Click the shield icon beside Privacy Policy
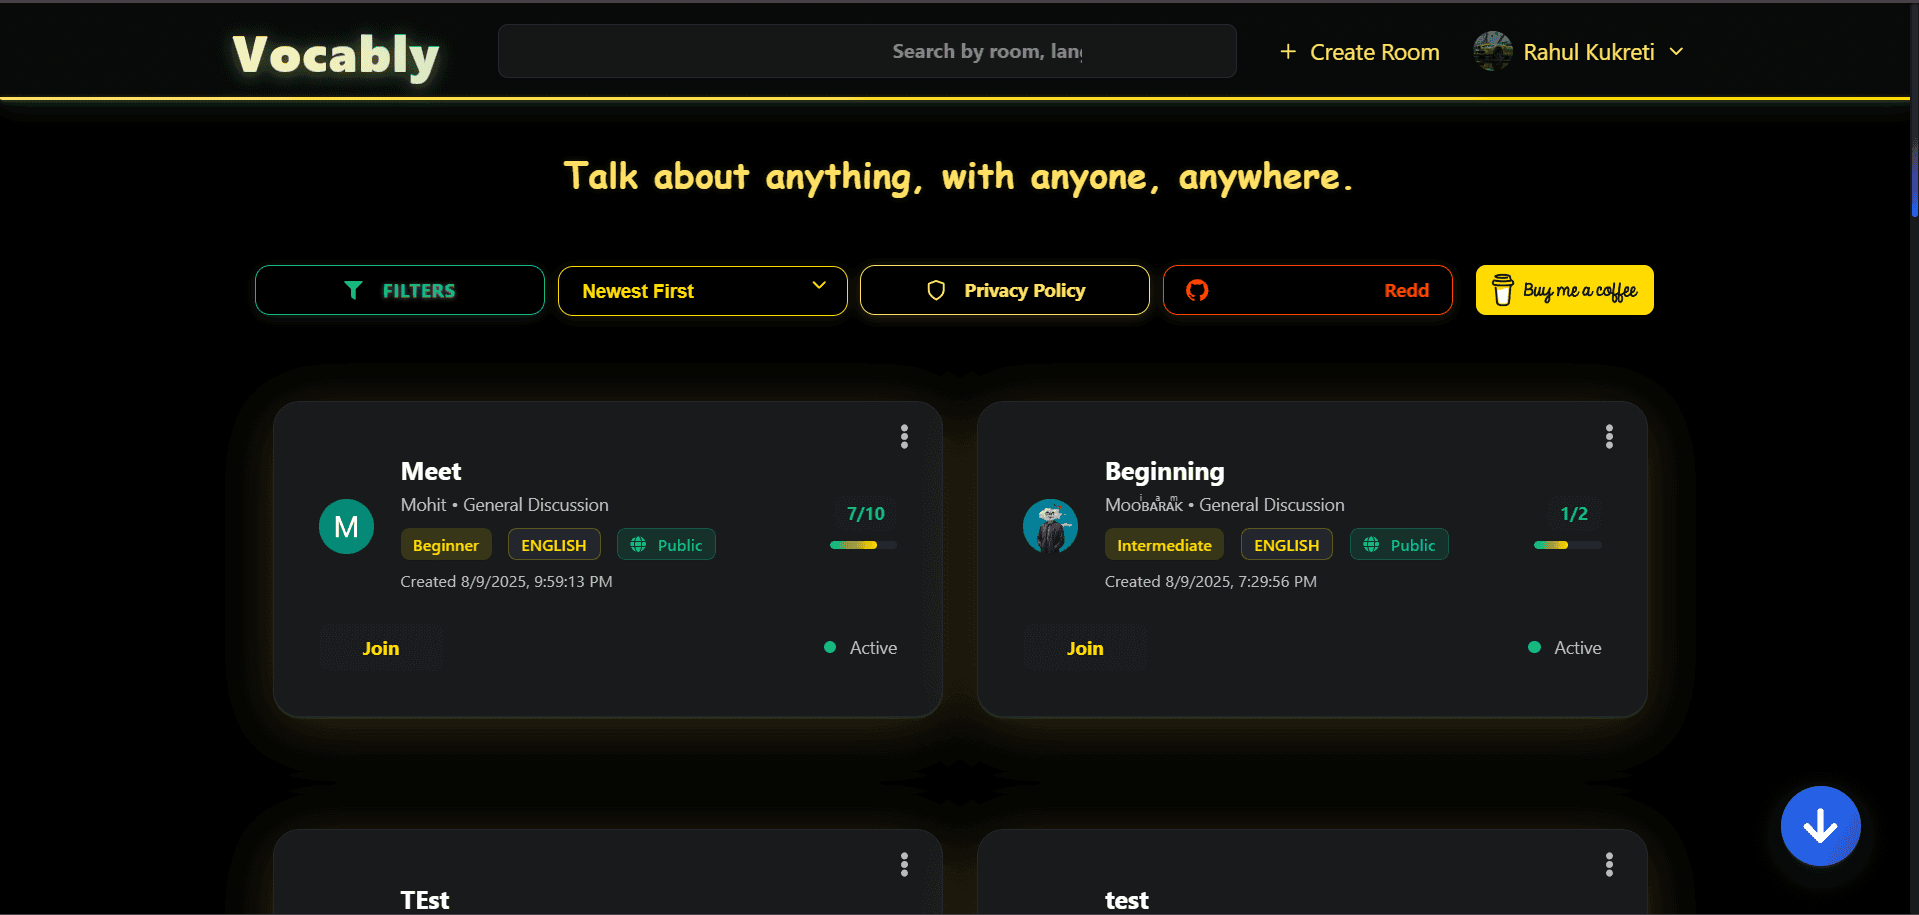Image resolution: width=1919 pixels, height=915 pixels. click(936, 290)
